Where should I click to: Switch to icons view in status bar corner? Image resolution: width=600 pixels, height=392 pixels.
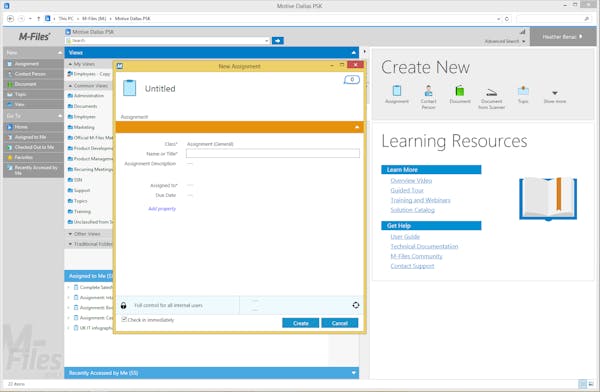click(591, 384)
